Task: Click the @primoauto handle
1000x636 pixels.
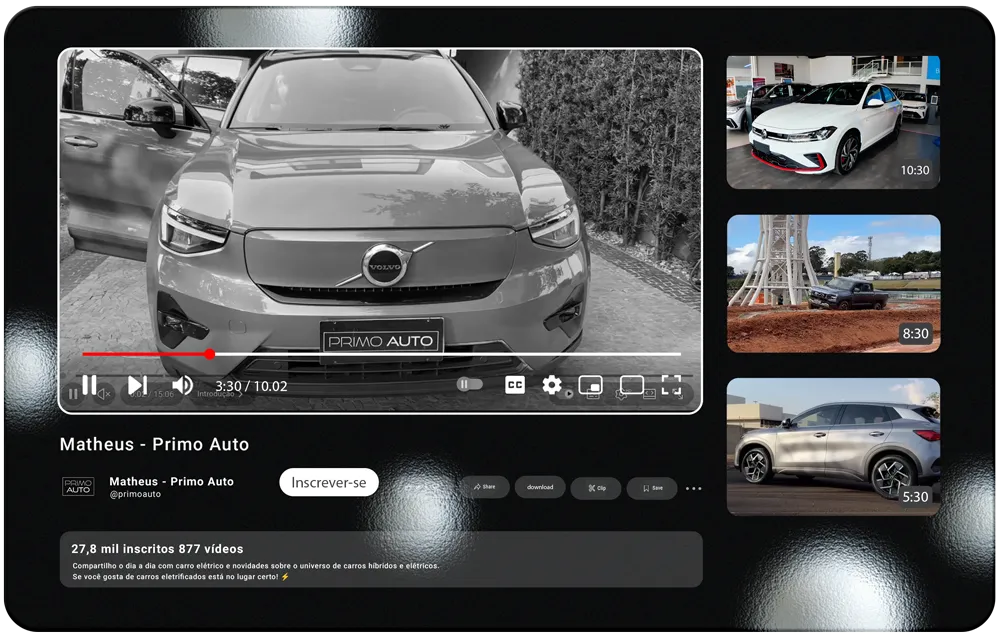Action: coord(135,494)
